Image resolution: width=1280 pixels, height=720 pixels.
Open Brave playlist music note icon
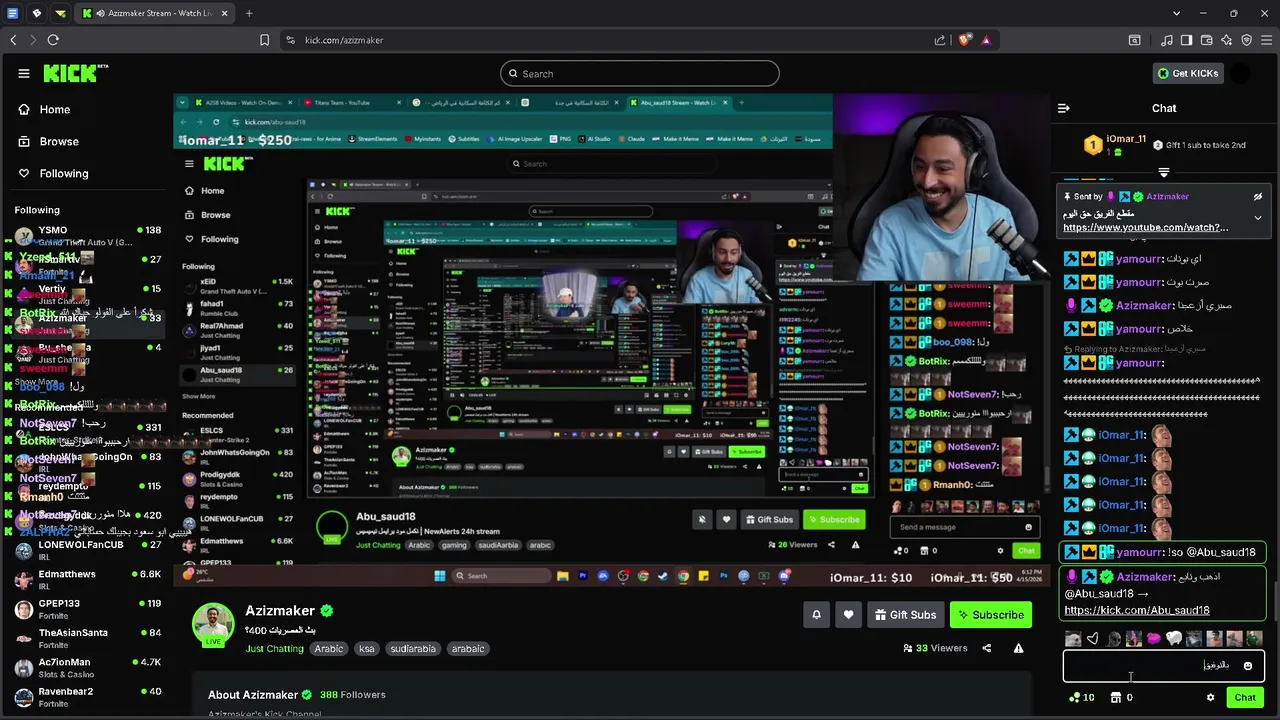pos(1167,40)
